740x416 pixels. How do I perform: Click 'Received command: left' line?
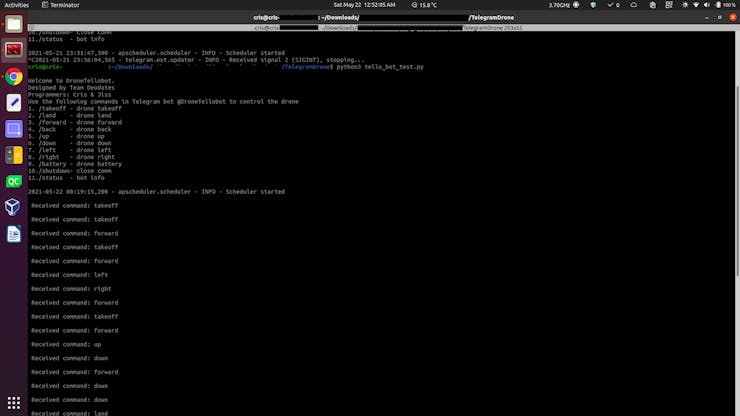tap(69, 275)
